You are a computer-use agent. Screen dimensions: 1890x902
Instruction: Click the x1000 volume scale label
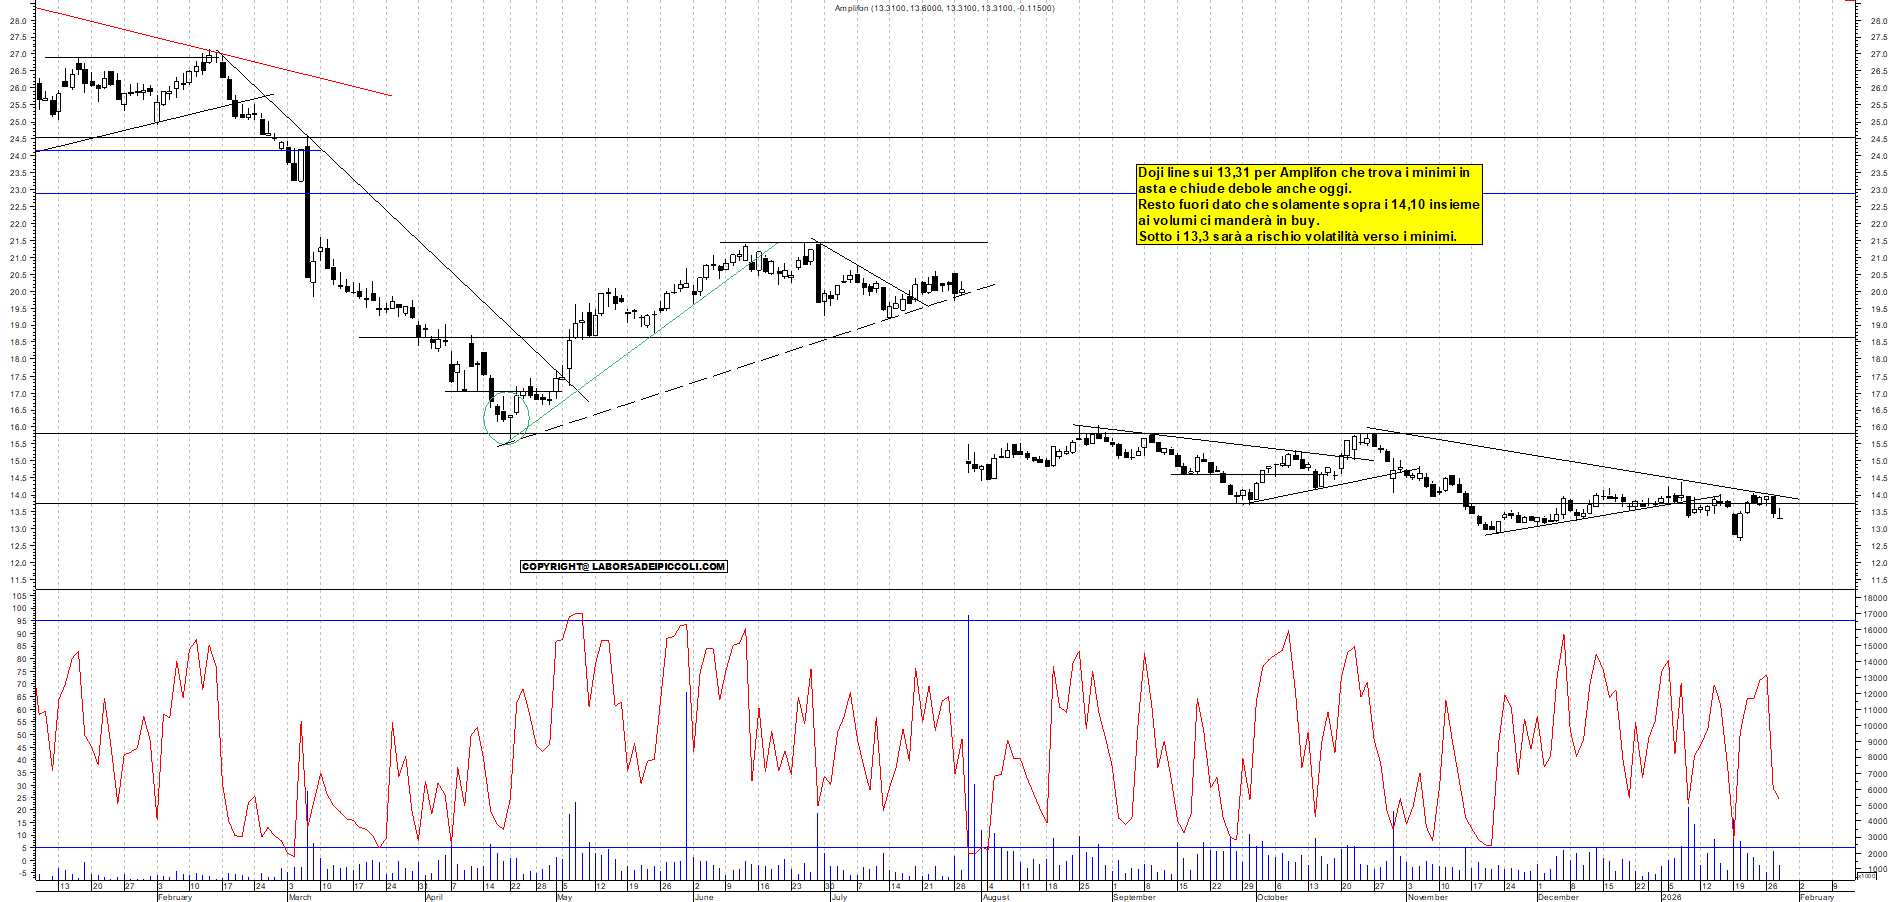1866,876
